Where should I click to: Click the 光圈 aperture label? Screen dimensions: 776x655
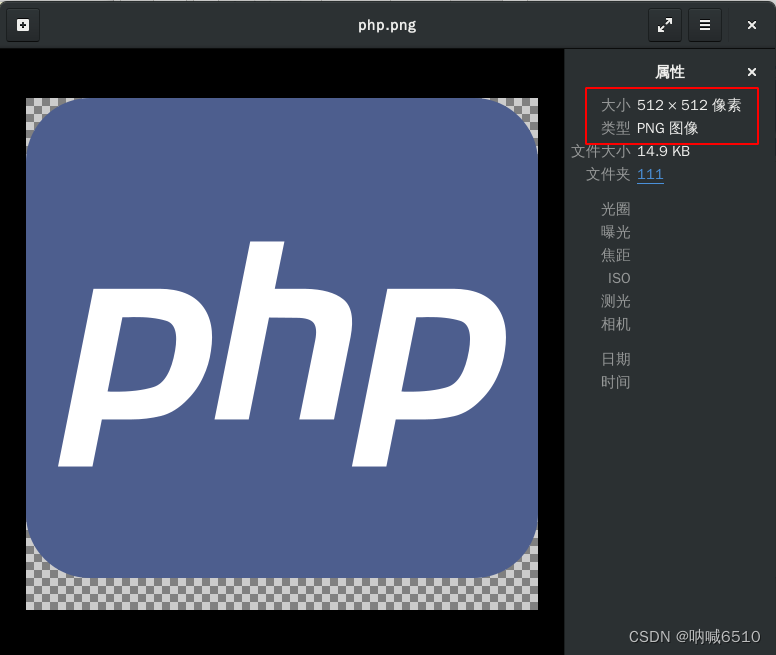[x=616, y=209]
